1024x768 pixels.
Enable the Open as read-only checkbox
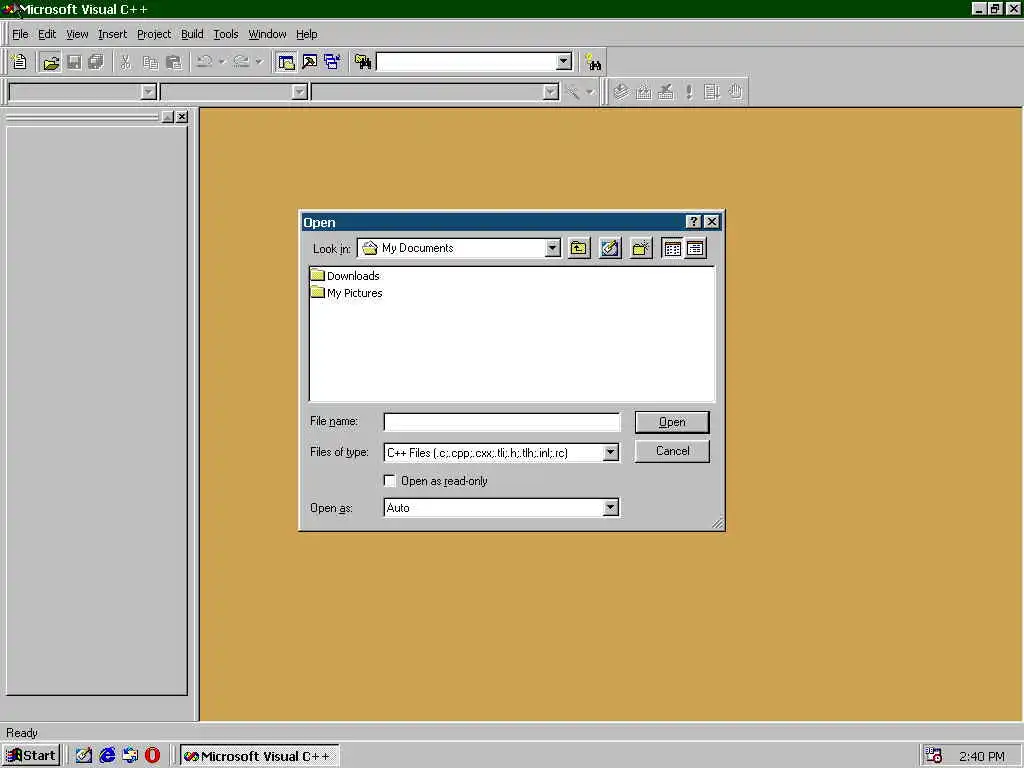pyautogui.click(x=390, y=481)
